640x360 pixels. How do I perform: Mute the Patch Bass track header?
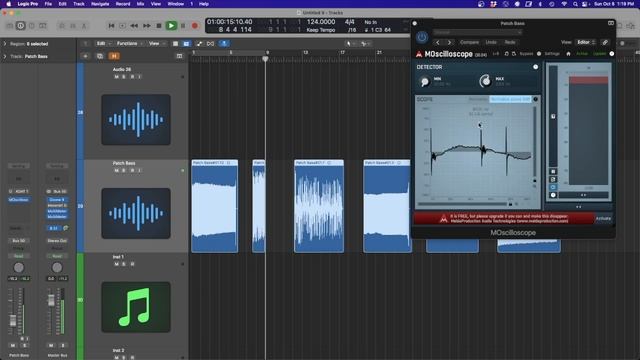117,170
